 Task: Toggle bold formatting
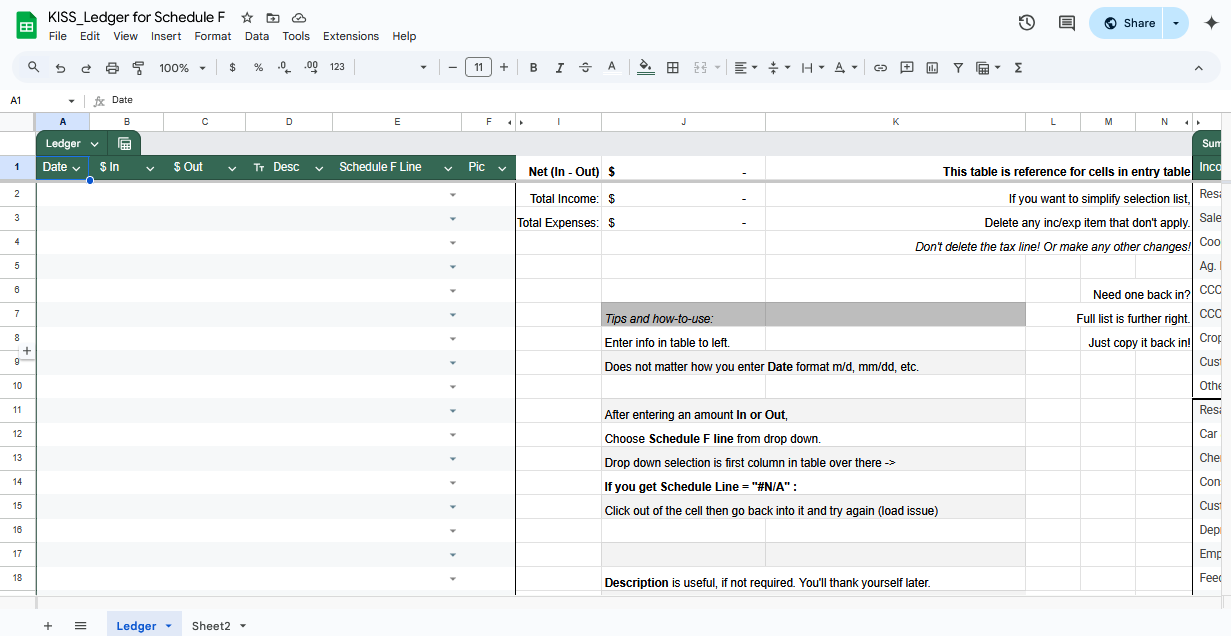point(534,68)
